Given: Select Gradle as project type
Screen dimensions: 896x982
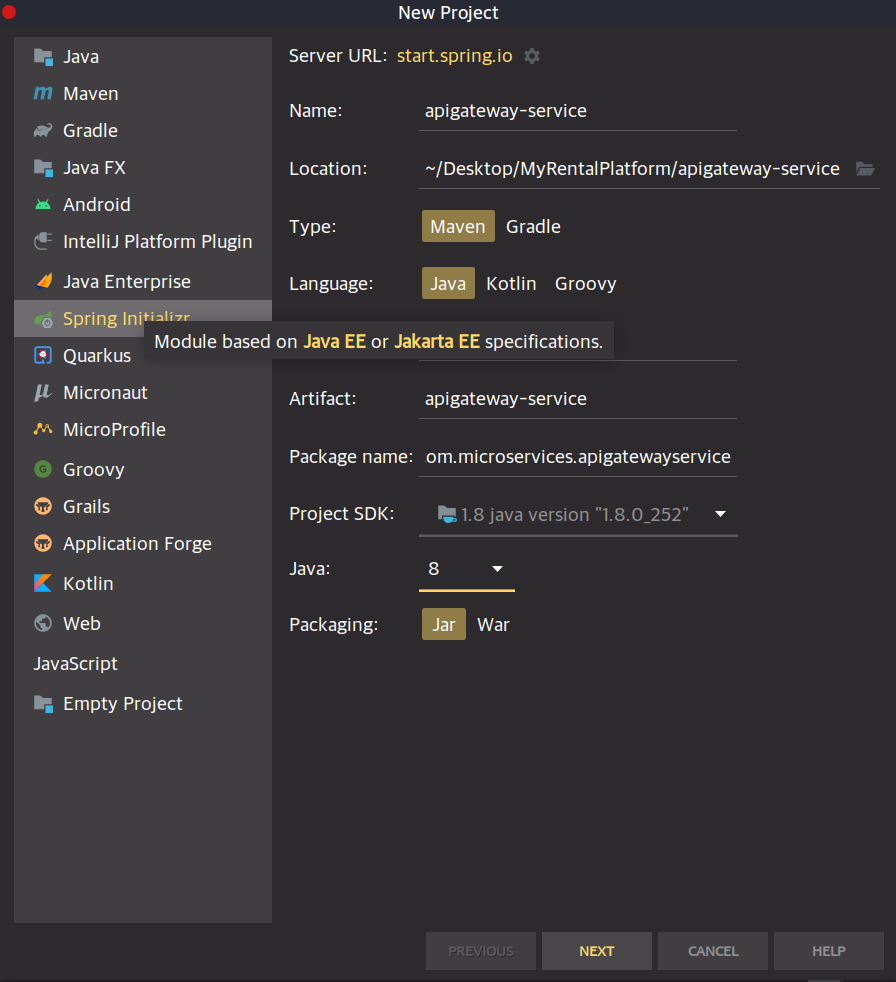Looking at the screenshot, I should (x=533, y=226).
